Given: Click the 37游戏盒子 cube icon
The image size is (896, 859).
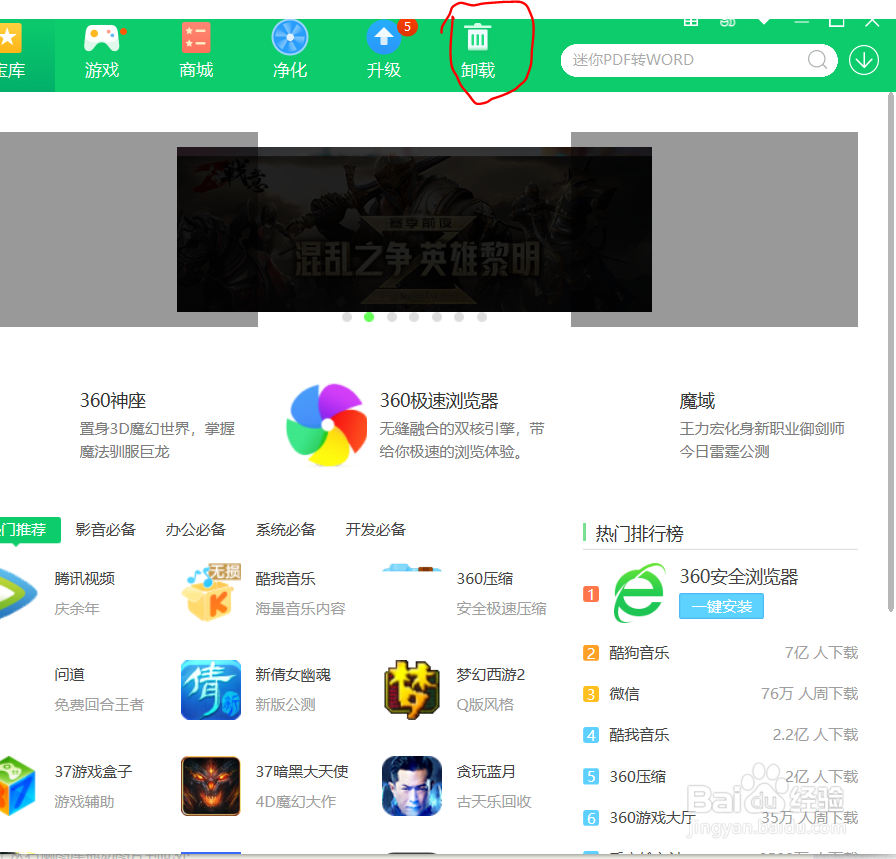Looking at the screenshot, I should click(x=17, y=786).
